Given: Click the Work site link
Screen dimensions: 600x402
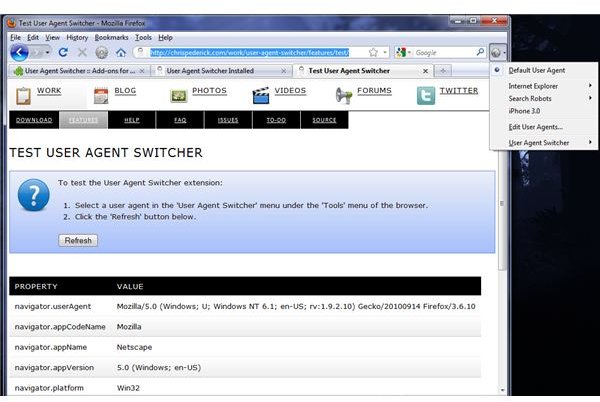Looking at the screenshot, I should point(49,91).
